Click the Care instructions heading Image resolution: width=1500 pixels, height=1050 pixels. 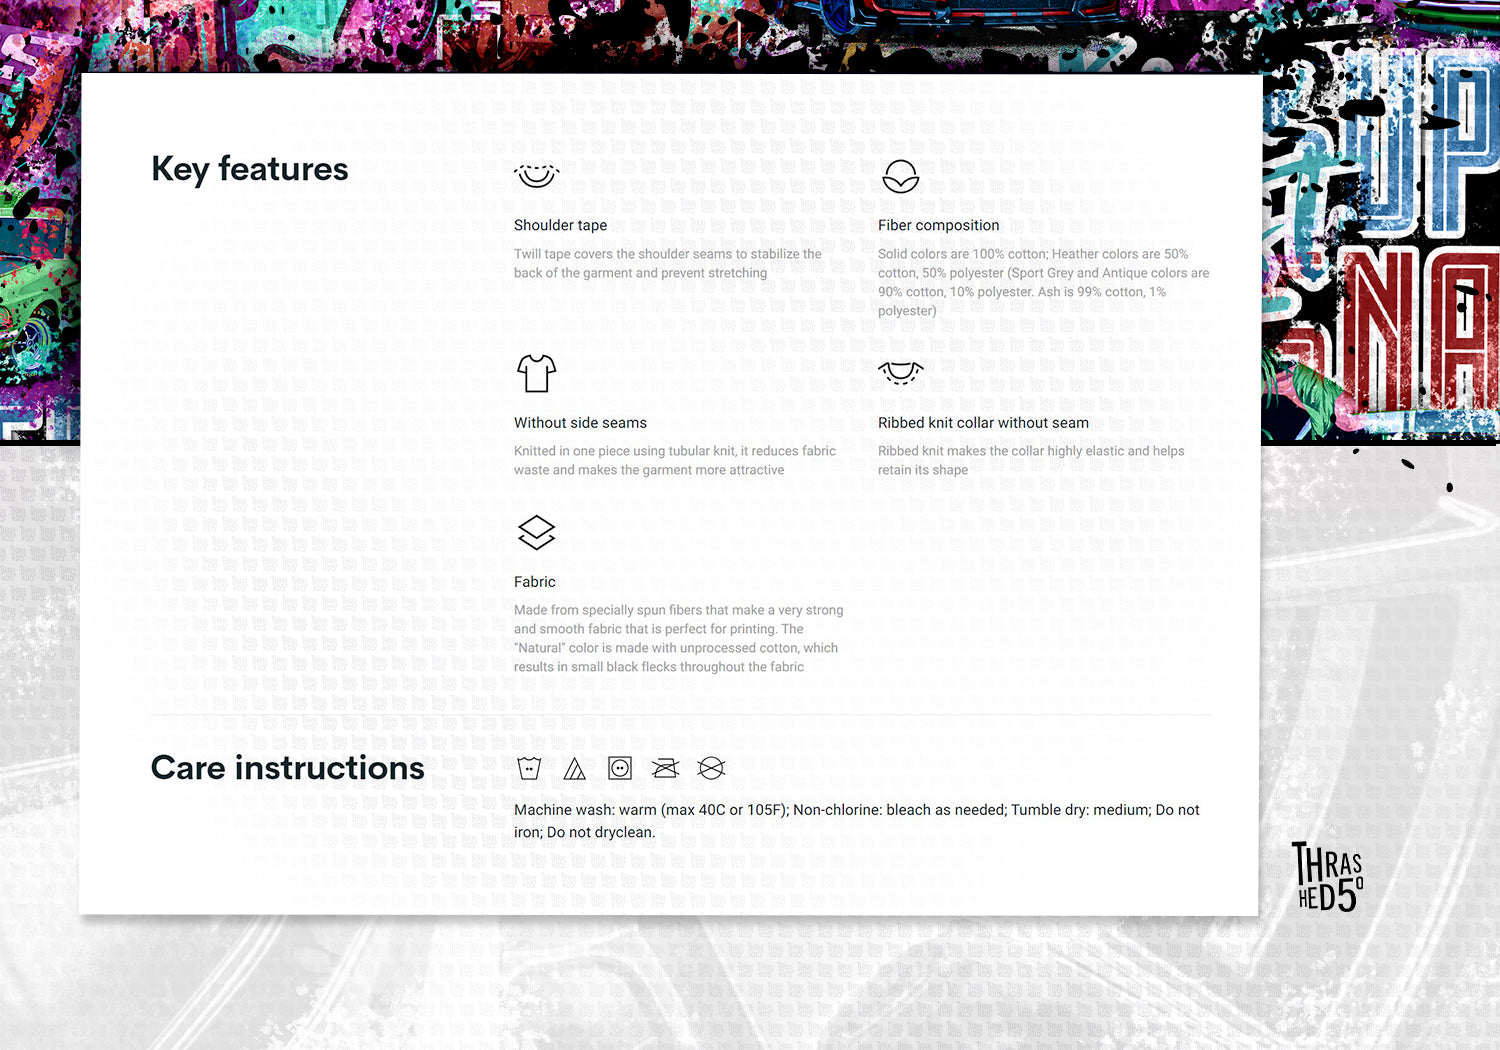(x=288, y=768)
